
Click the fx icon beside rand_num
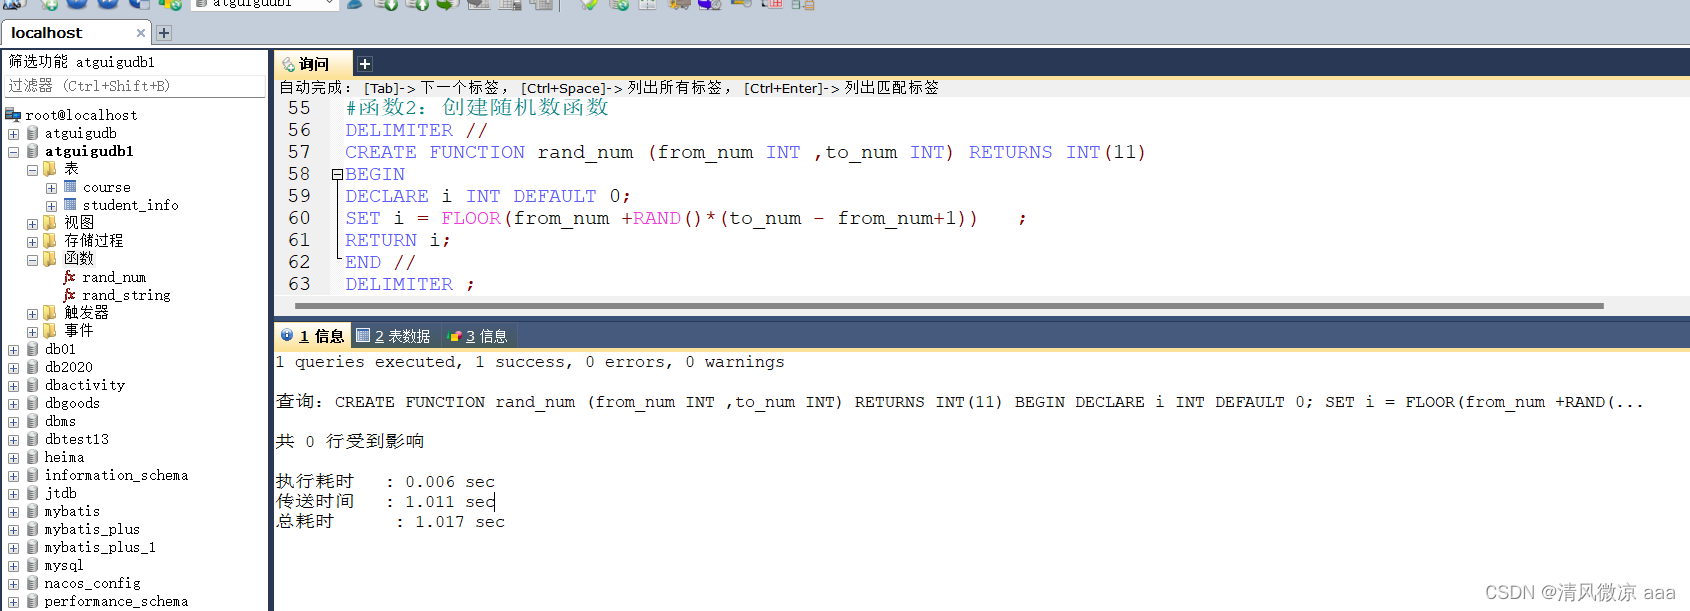click(x=69, y=277)
